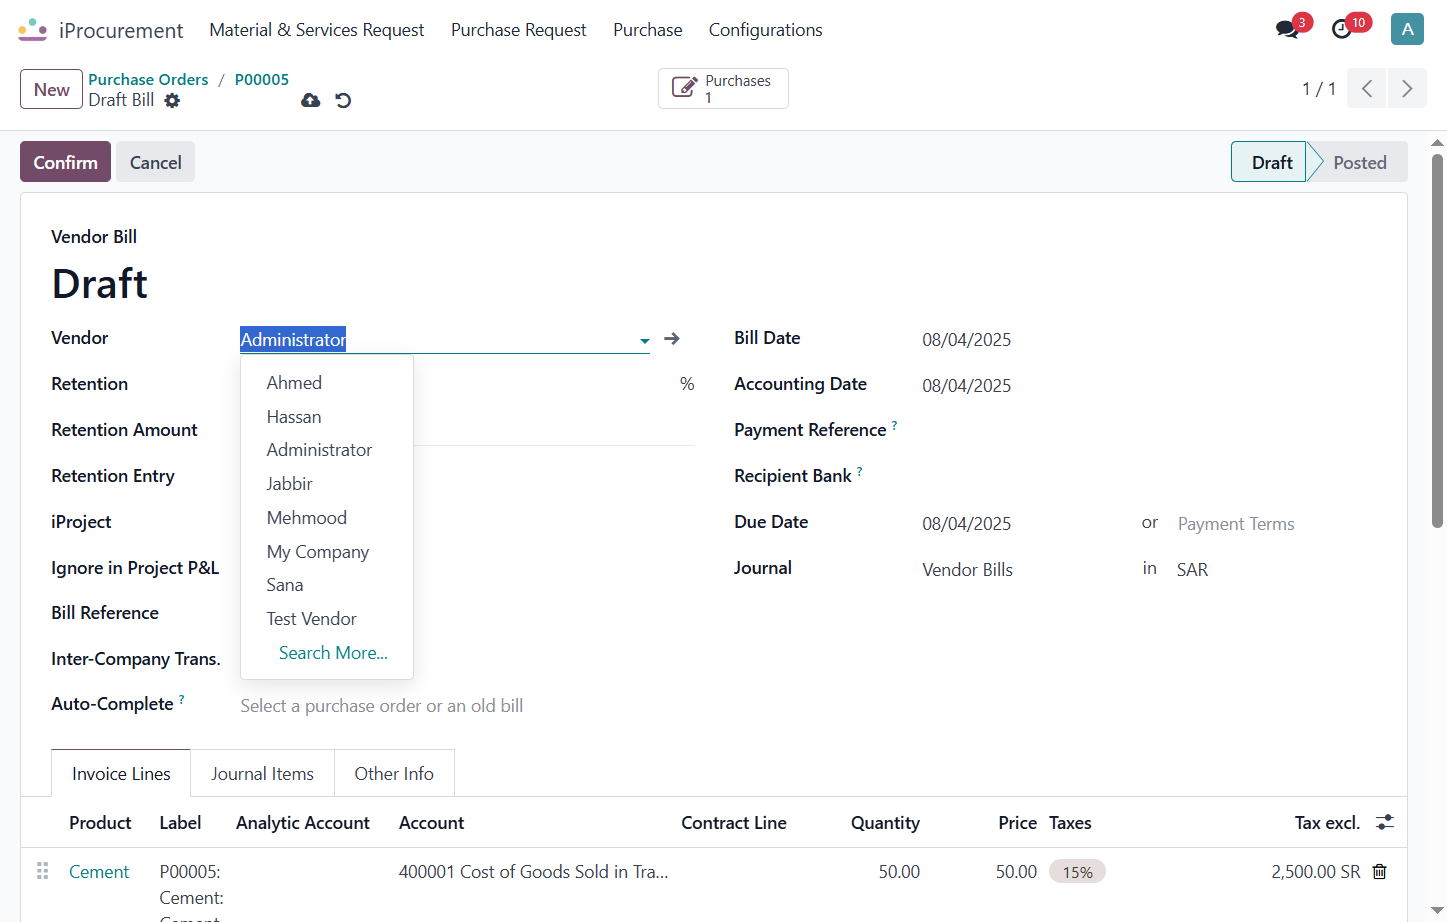The image size is (1447, 922).
Task: Go to next record arrow
Action: click(x=1407, y=89)
